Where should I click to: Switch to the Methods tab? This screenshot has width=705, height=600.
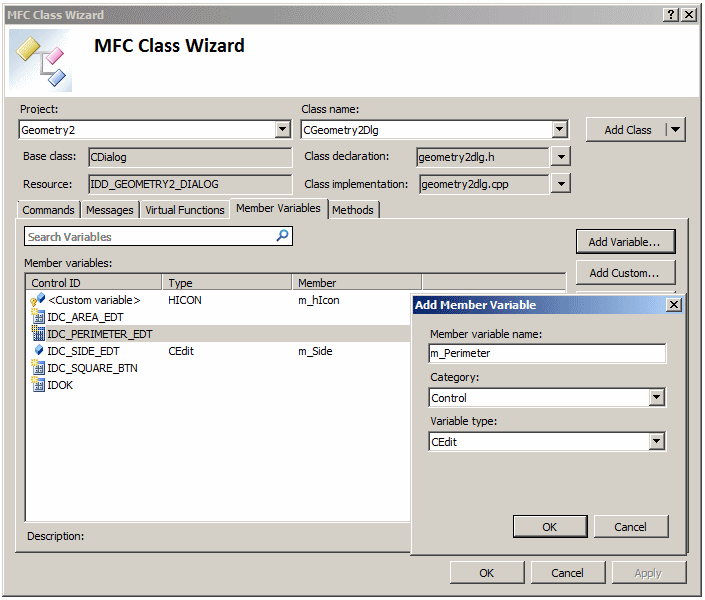(x=353, y=210)
